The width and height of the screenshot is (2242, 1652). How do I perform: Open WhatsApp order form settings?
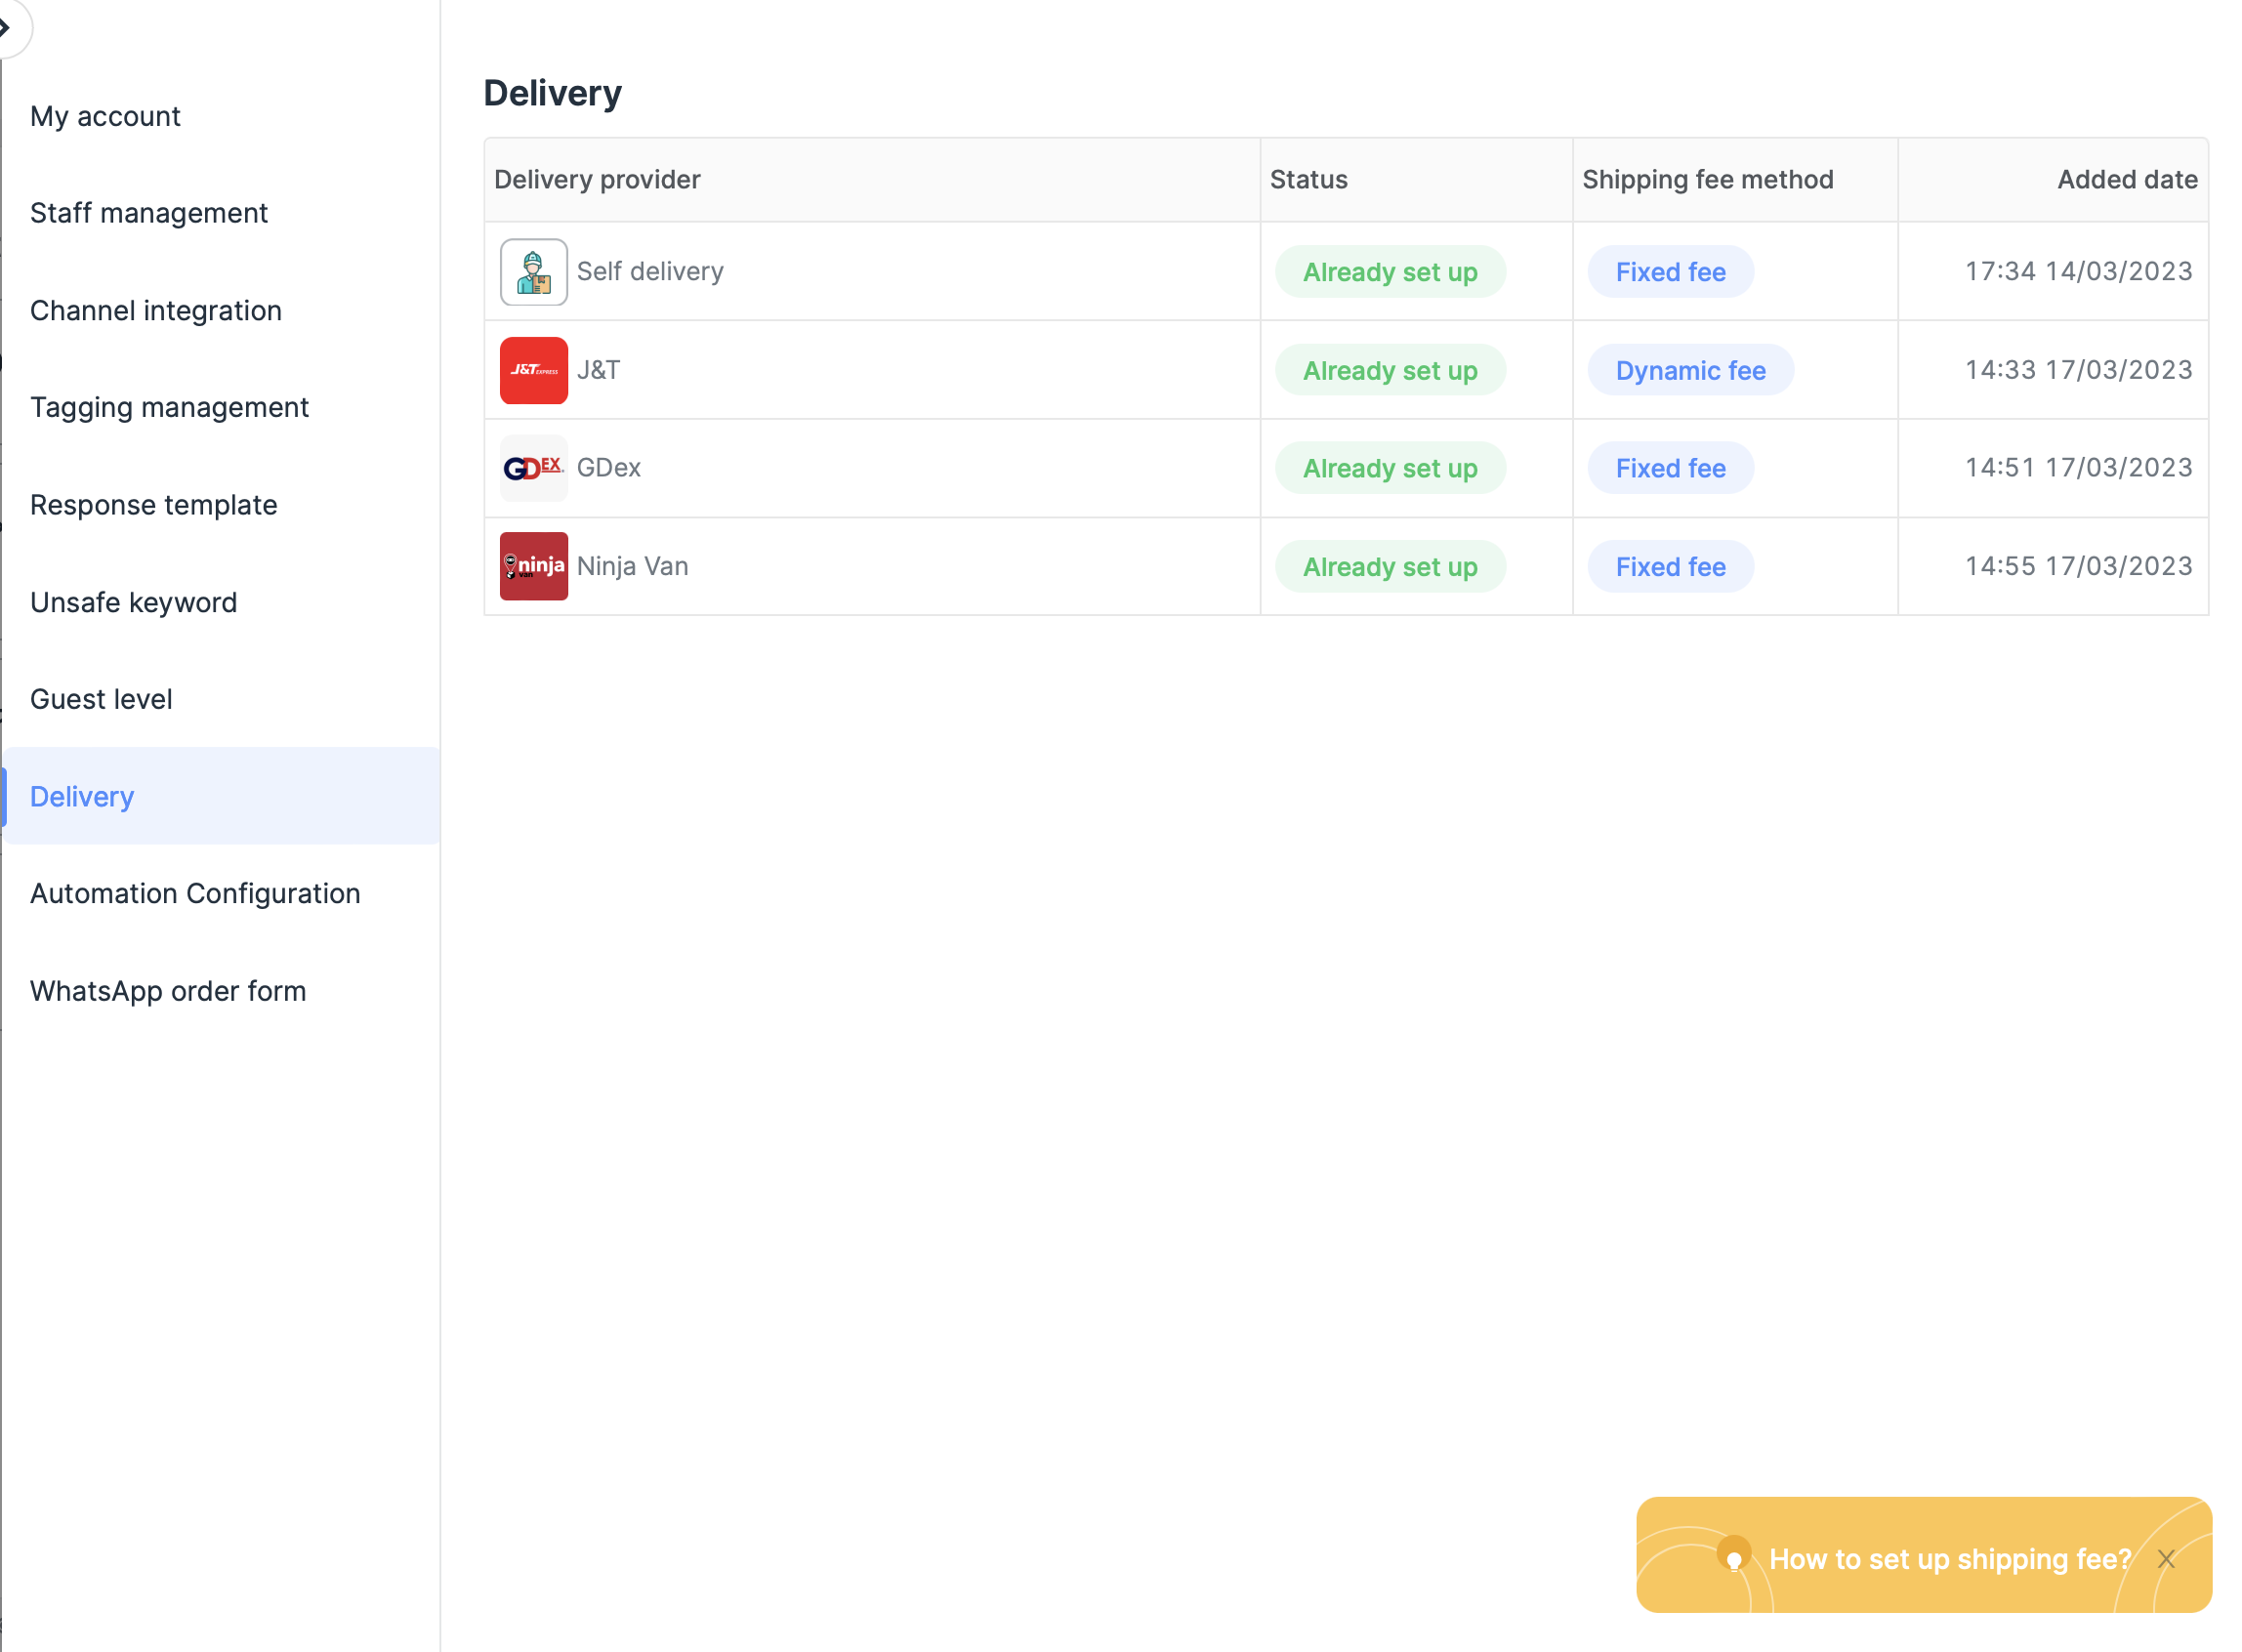pyautogui.click(x=168, y=991)
